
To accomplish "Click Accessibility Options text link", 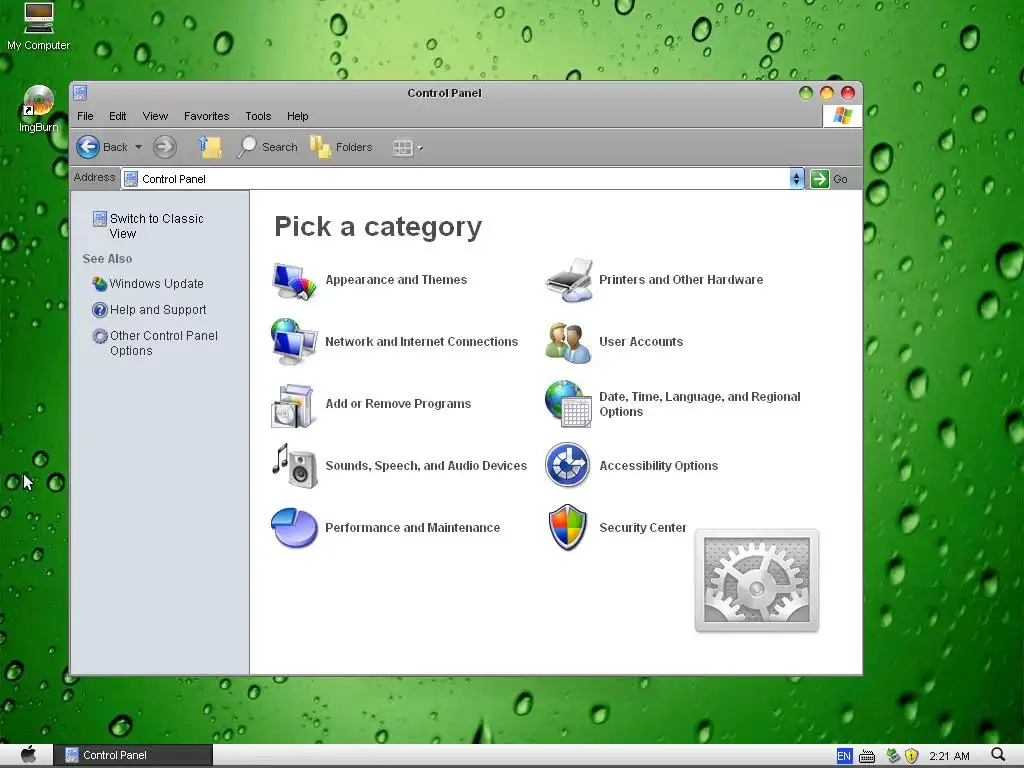I will coord(658,466).
